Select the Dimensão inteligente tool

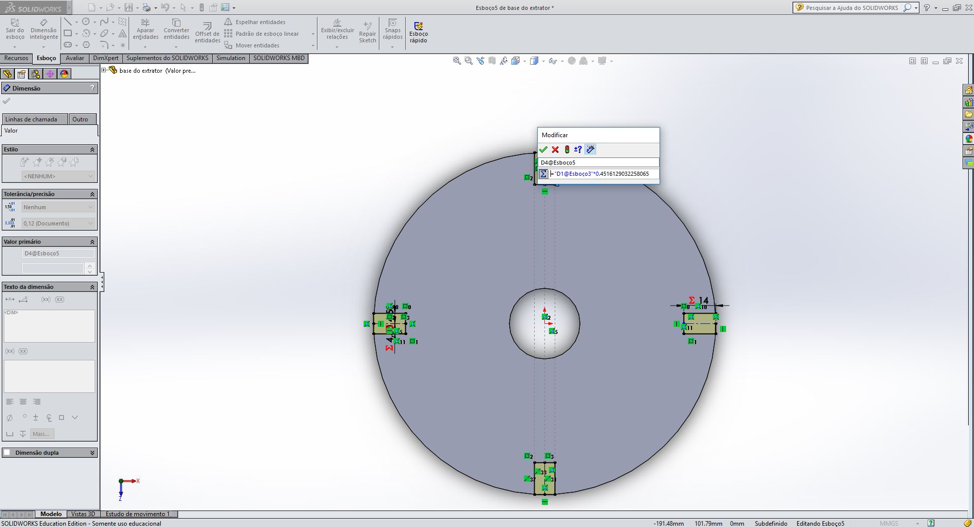point(43,30)
